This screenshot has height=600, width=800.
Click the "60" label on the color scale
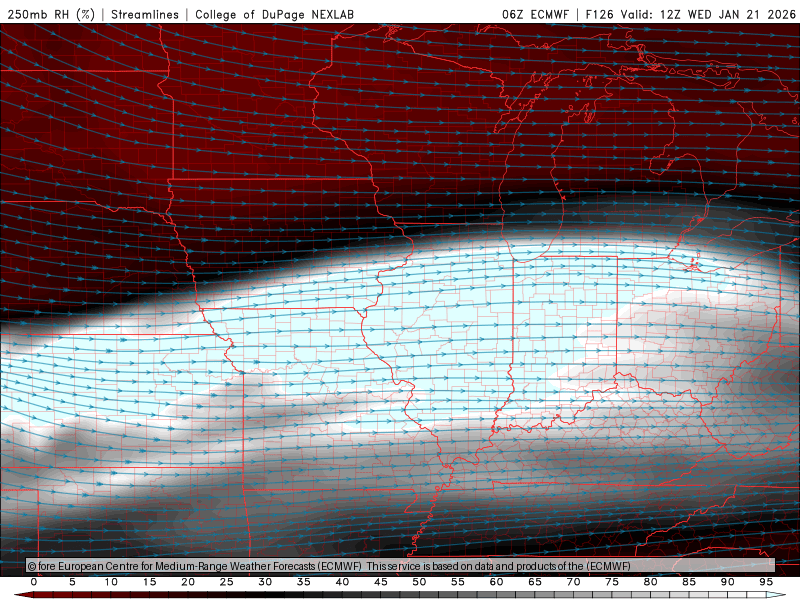coord(496,582)
